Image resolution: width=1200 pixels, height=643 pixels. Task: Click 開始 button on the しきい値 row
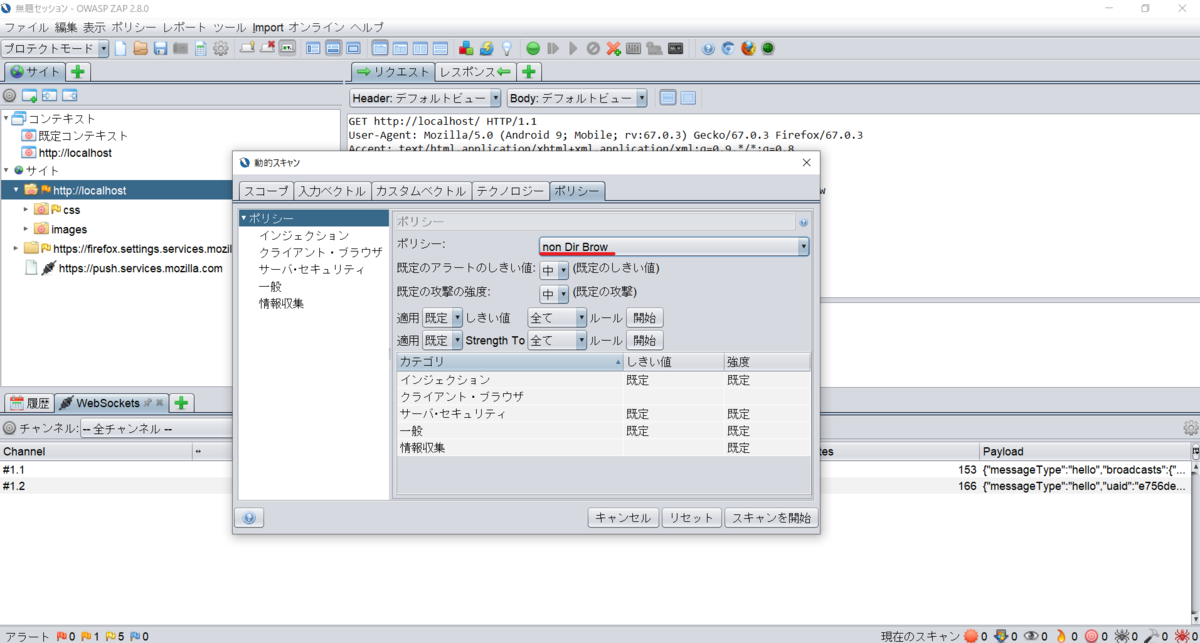(x=645, y=317)
